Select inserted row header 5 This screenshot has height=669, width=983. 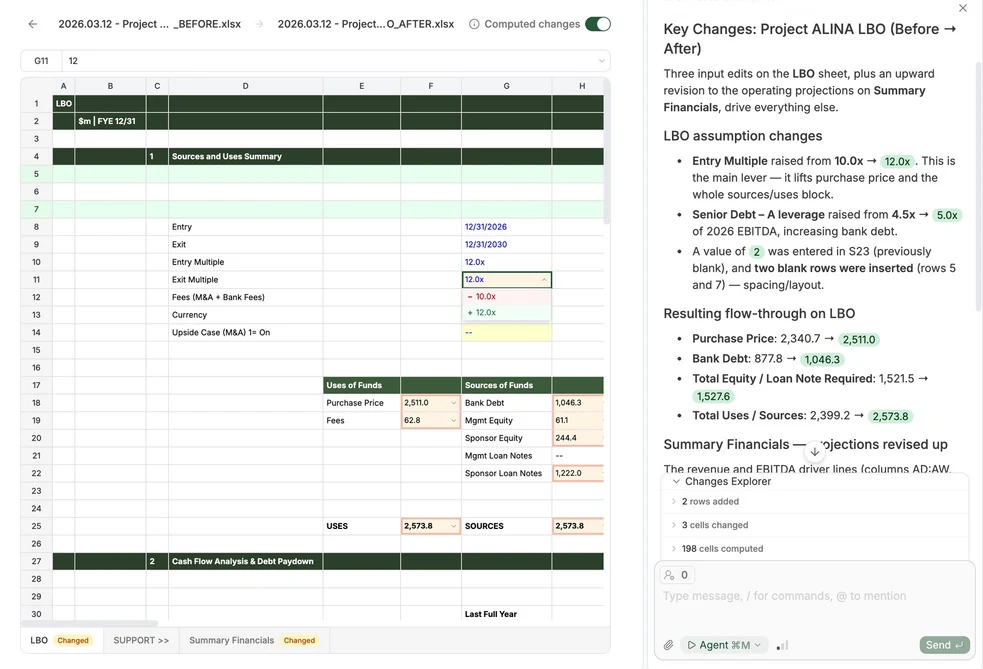[x=36, y=174]
